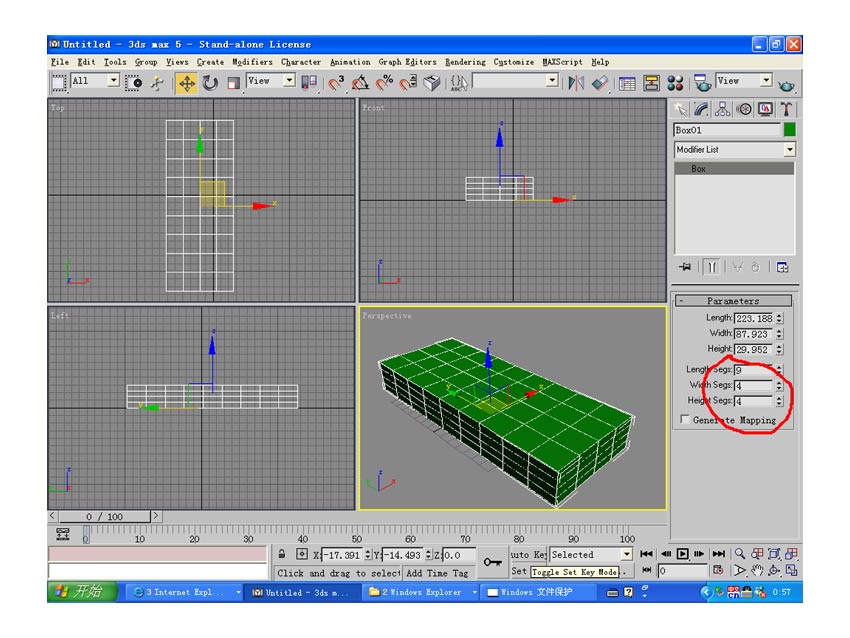Click the Mirror Selected Objects icon

pos(576,83)
